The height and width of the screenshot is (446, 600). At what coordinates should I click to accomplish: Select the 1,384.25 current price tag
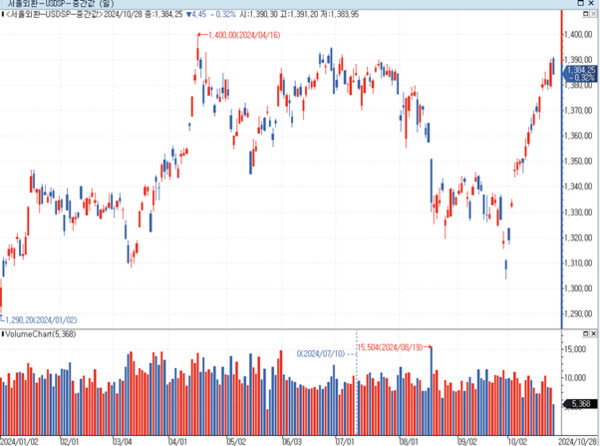tap(581, 71)
